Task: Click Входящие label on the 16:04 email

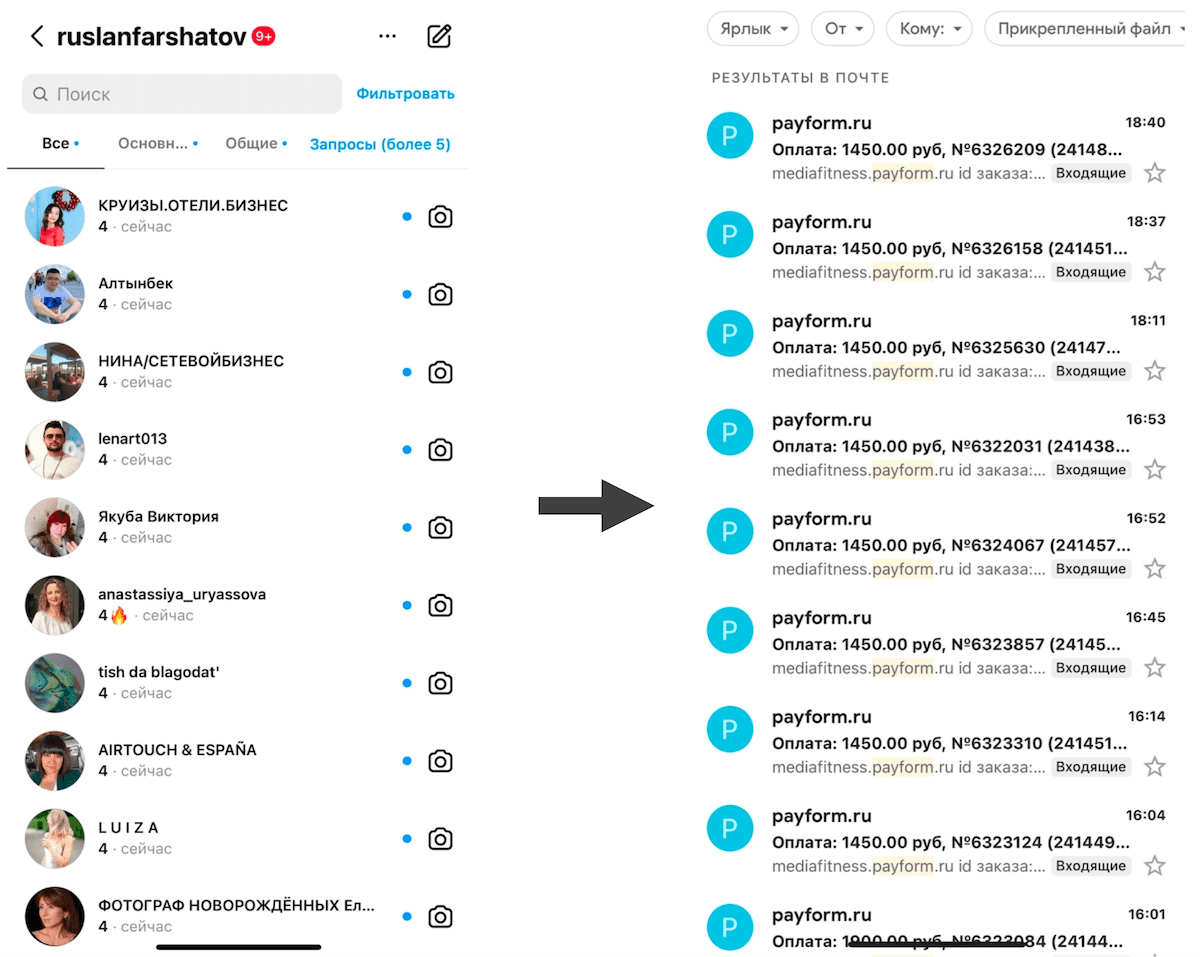Action: pos(1091,866)
